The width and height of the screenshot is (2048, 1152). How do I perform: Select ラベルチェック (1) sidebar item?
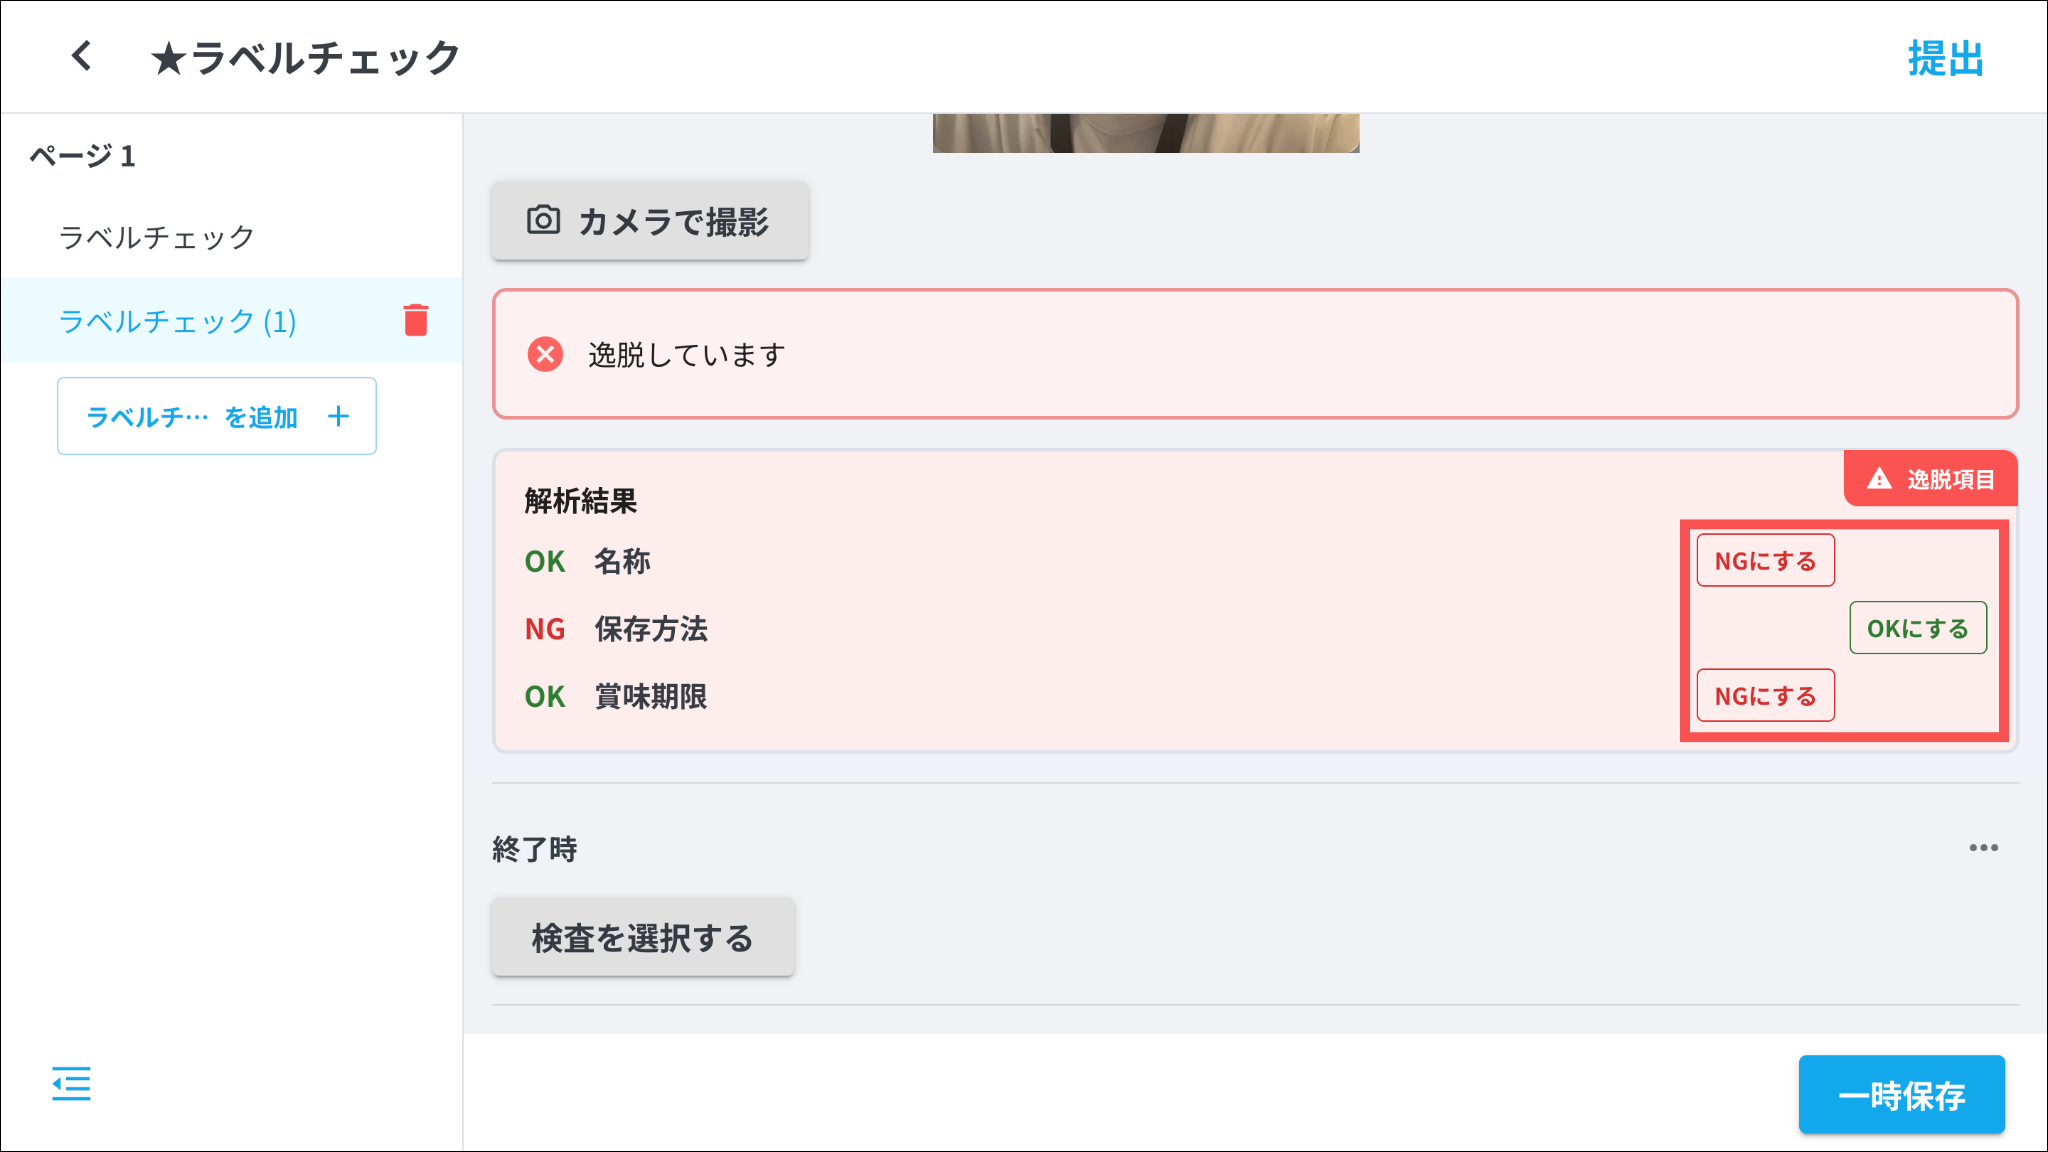pos(178,321)
